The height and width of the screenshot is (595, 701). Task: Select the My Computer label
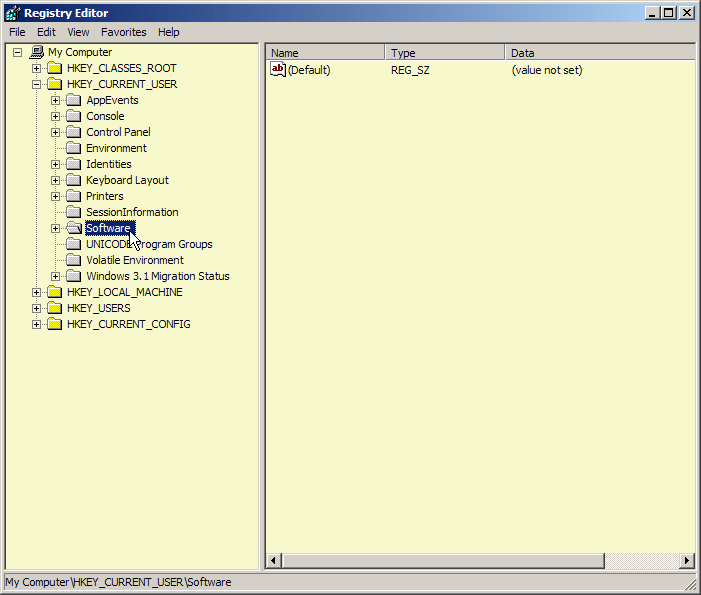coord(80,52)
